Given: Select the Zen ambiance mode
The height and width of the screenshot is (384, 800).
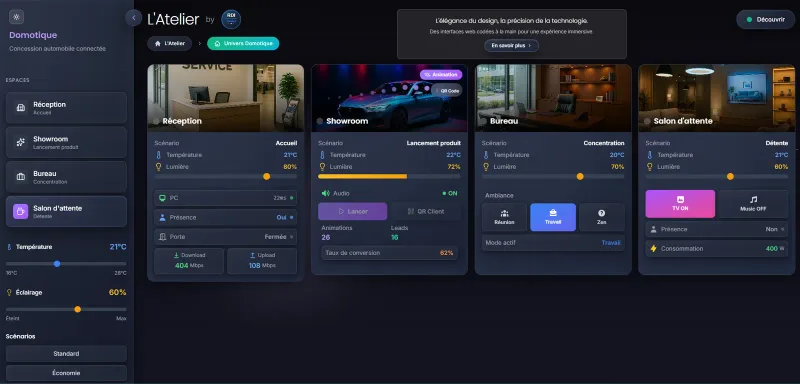Looking at the screenshot, I should 602,217.
